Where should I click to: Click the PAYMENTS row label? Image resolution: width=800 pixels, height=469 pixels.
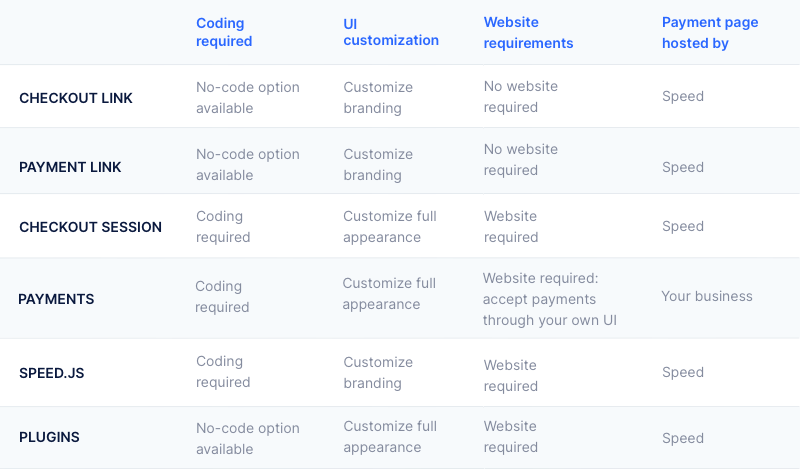56,299
